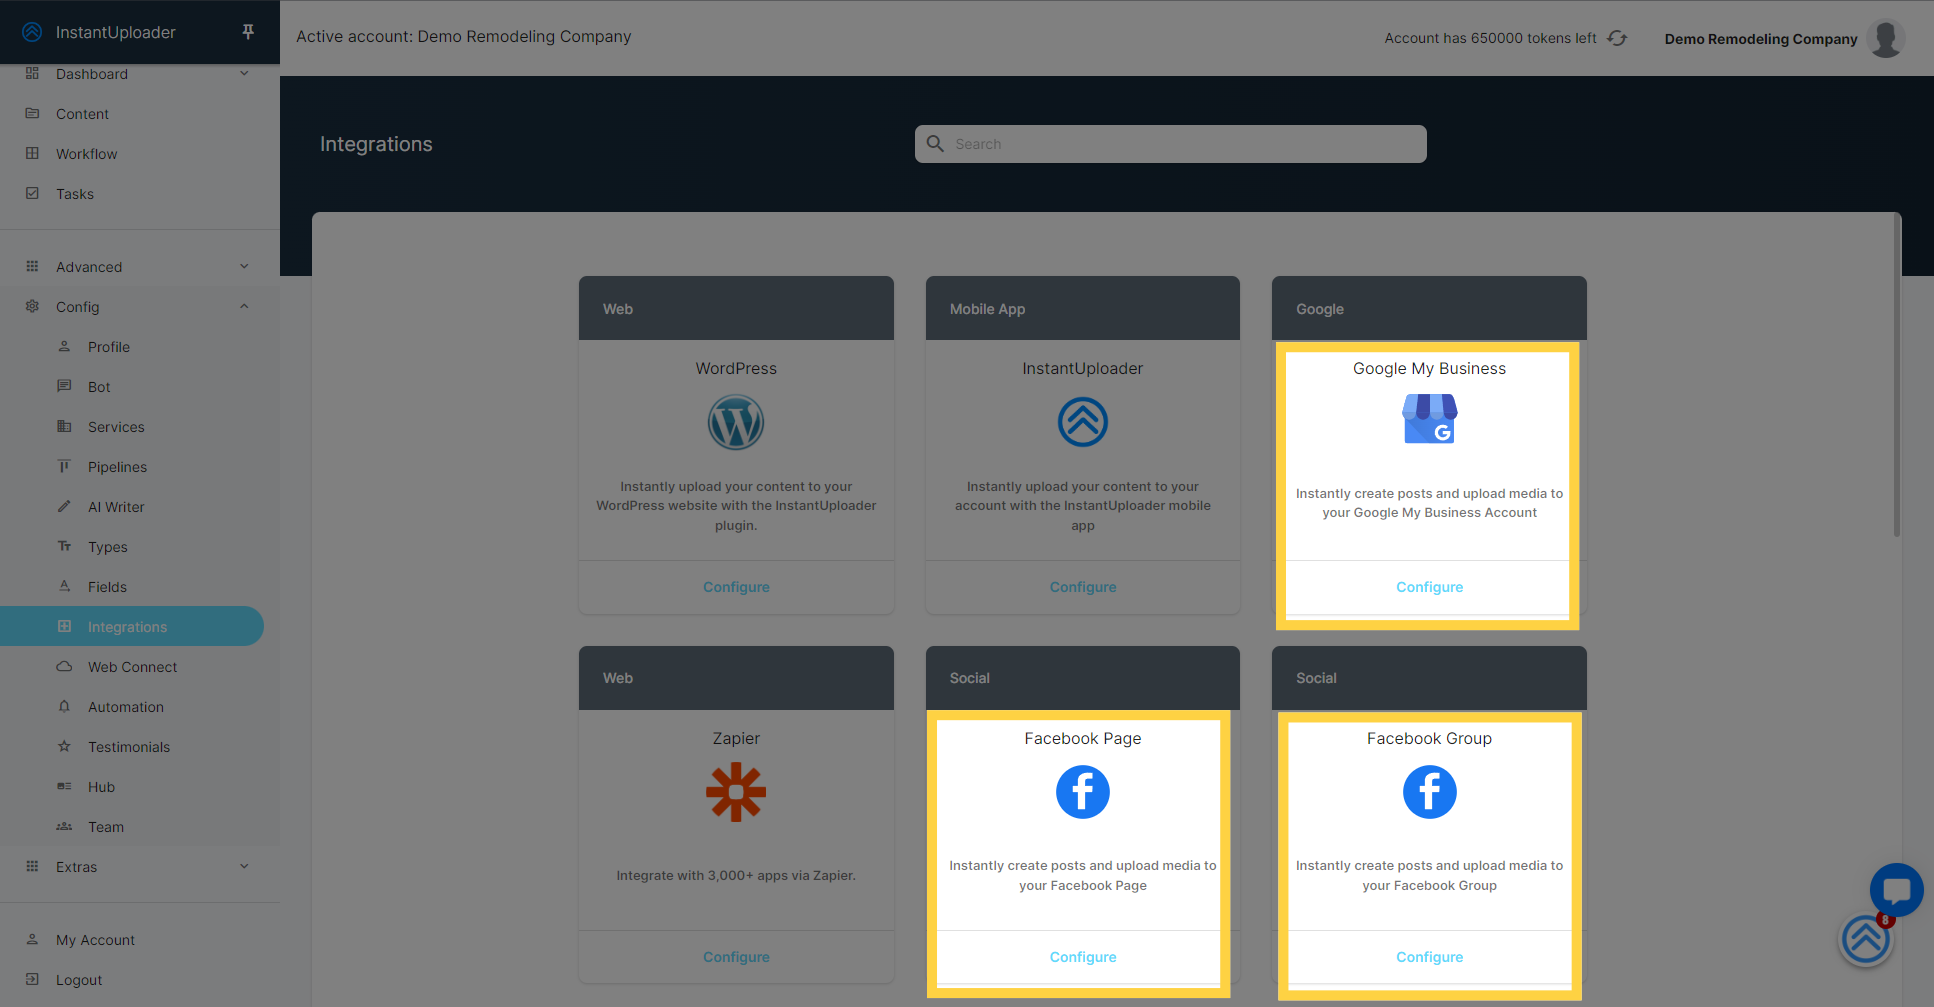The width and height of the screenshot is (1934, 1007).
Task: Refresh token count icon
Action: 1617,38
